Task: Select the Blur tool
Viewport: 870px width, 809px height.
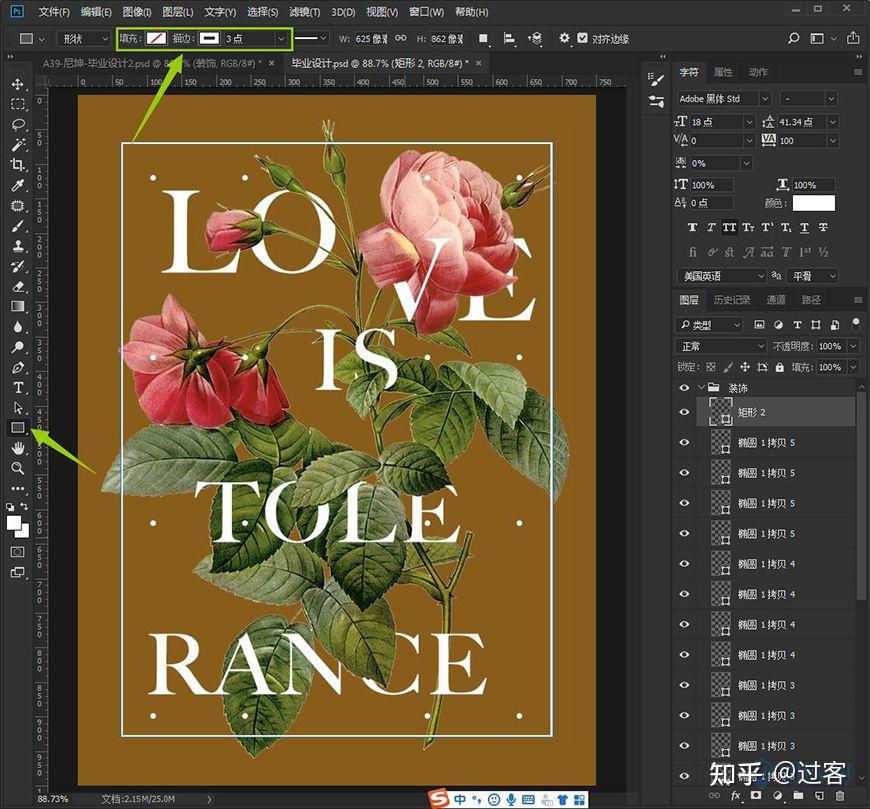Action: (18, 327)
